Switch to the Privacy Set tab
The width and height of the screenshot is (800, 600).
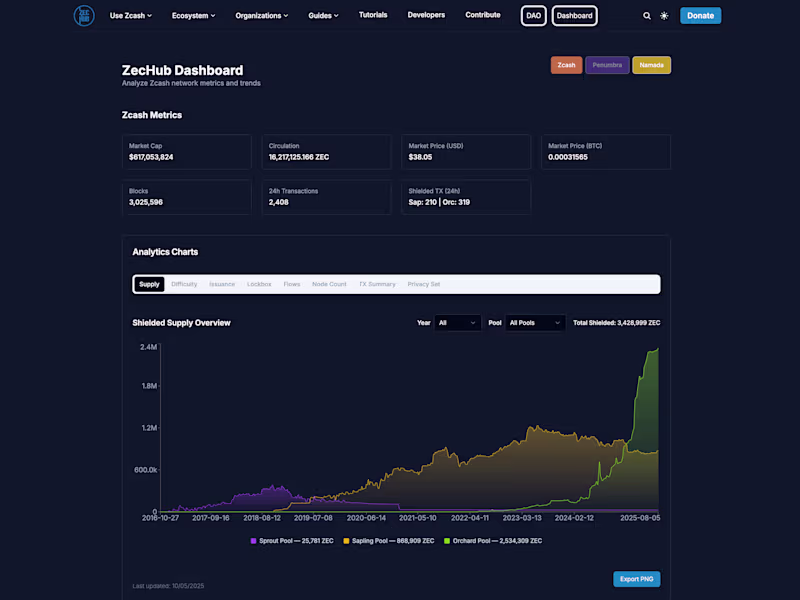tap(423, 284)
